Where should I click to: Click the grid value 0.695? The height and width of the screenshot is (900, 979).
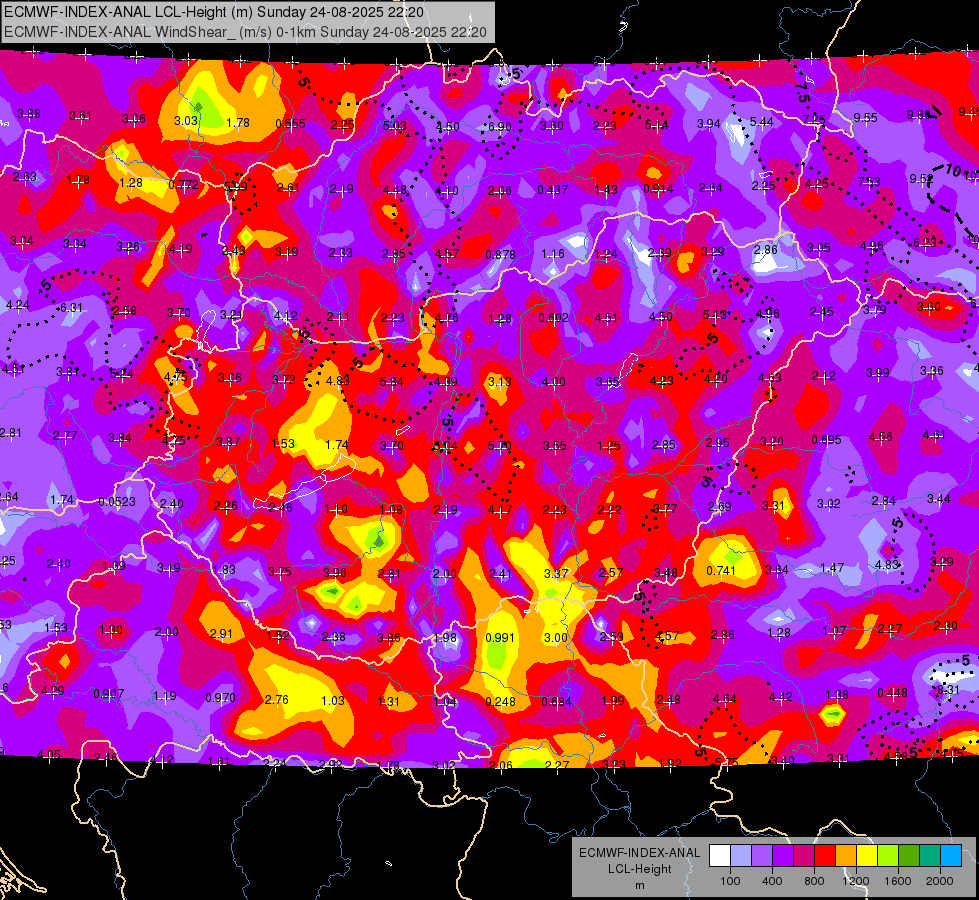826,440
